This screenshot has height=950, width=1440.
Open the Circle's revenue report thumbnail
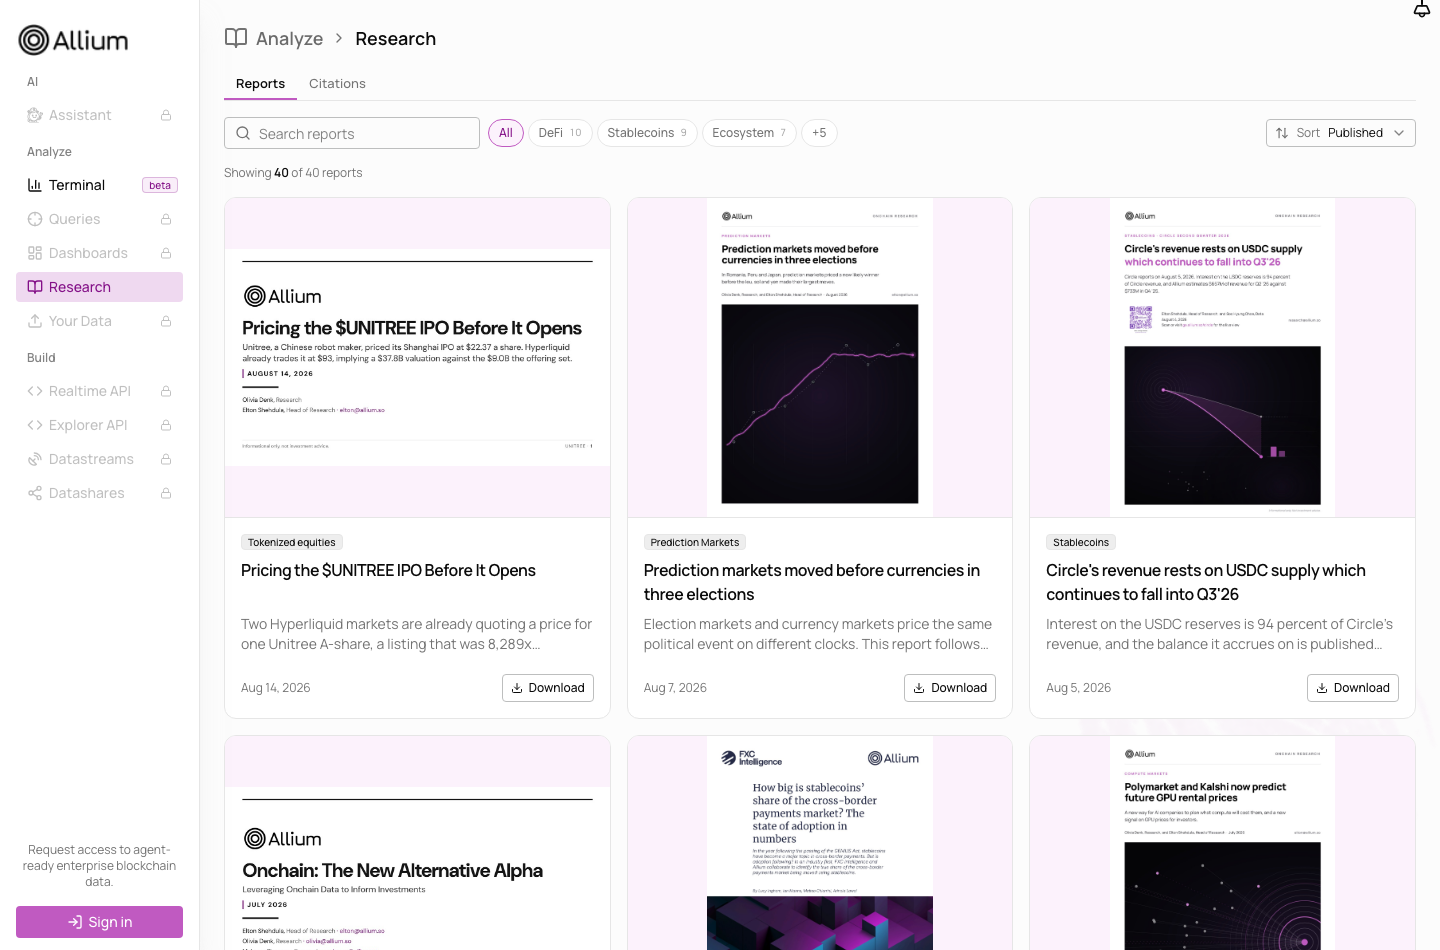coord(1222,357)
